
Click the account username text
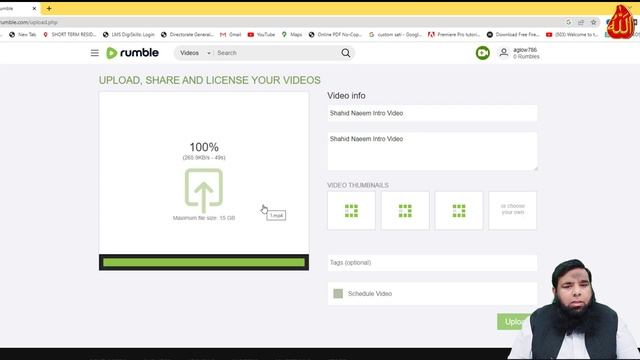click(525, 50)
